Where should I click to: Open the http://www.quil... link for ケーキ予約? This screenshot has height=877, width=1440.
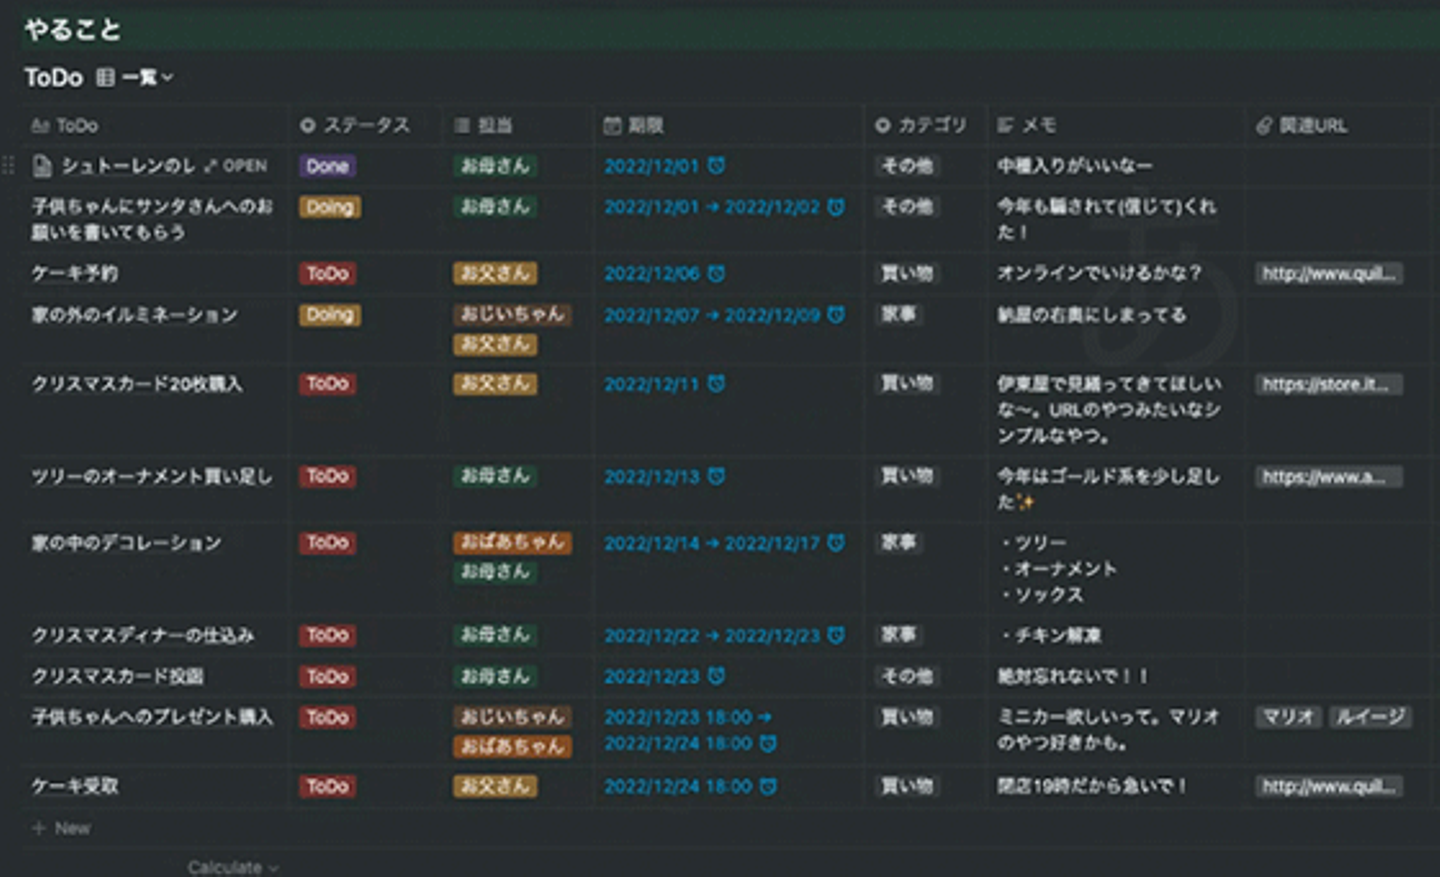pos(1329,273)
